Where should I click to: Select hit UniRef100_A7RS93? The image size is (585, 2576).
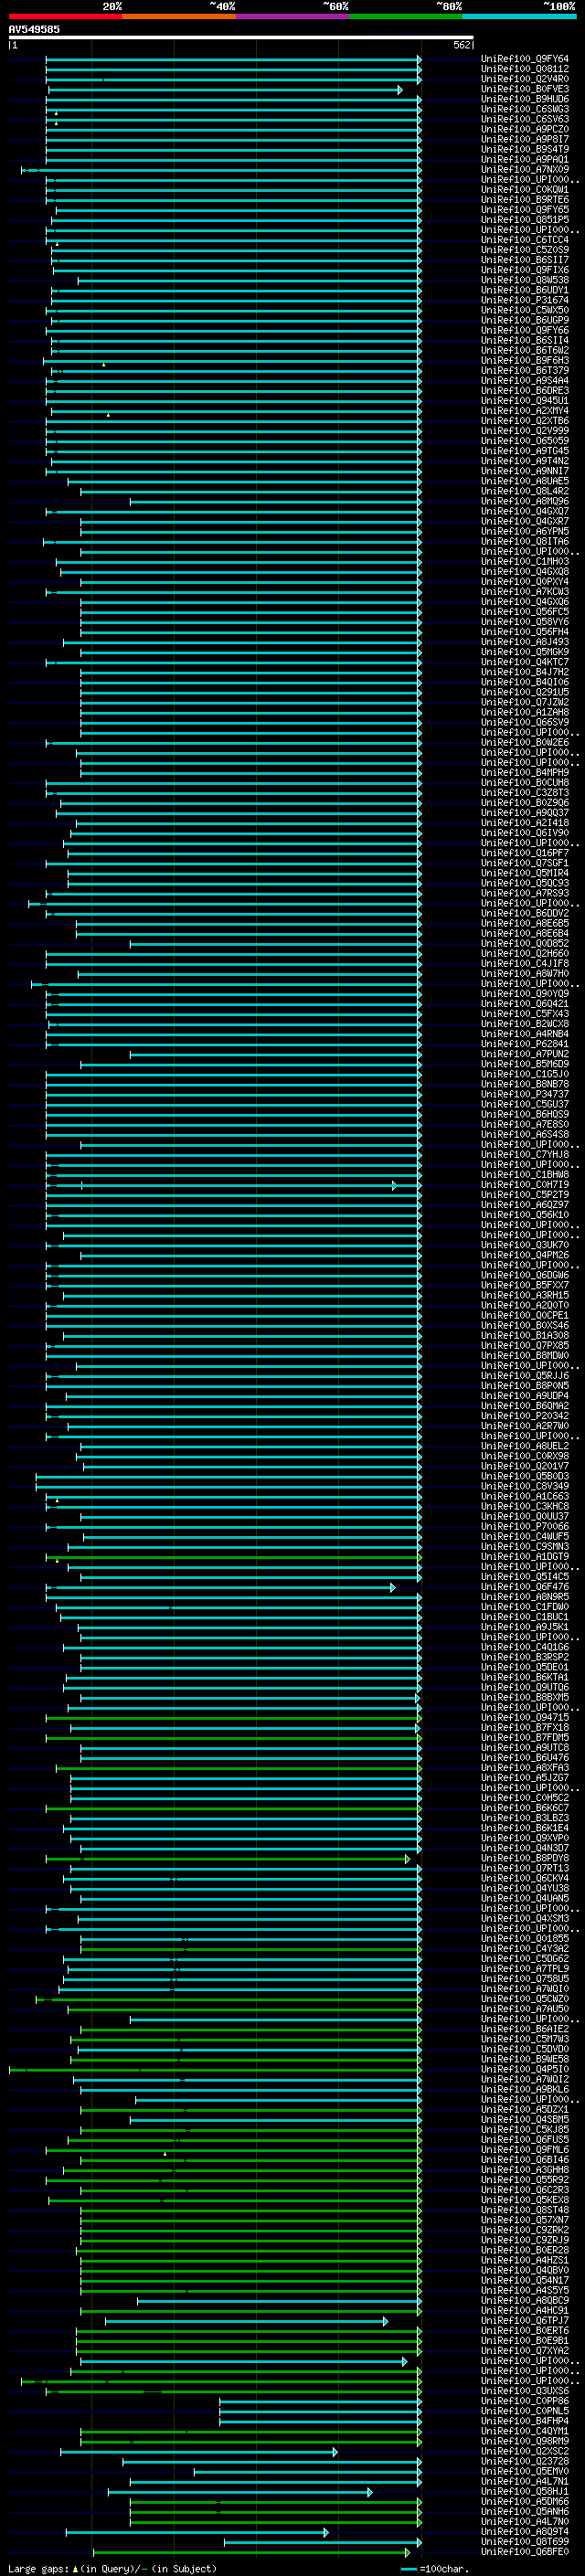pyautogui.click(x=525, y=893)
